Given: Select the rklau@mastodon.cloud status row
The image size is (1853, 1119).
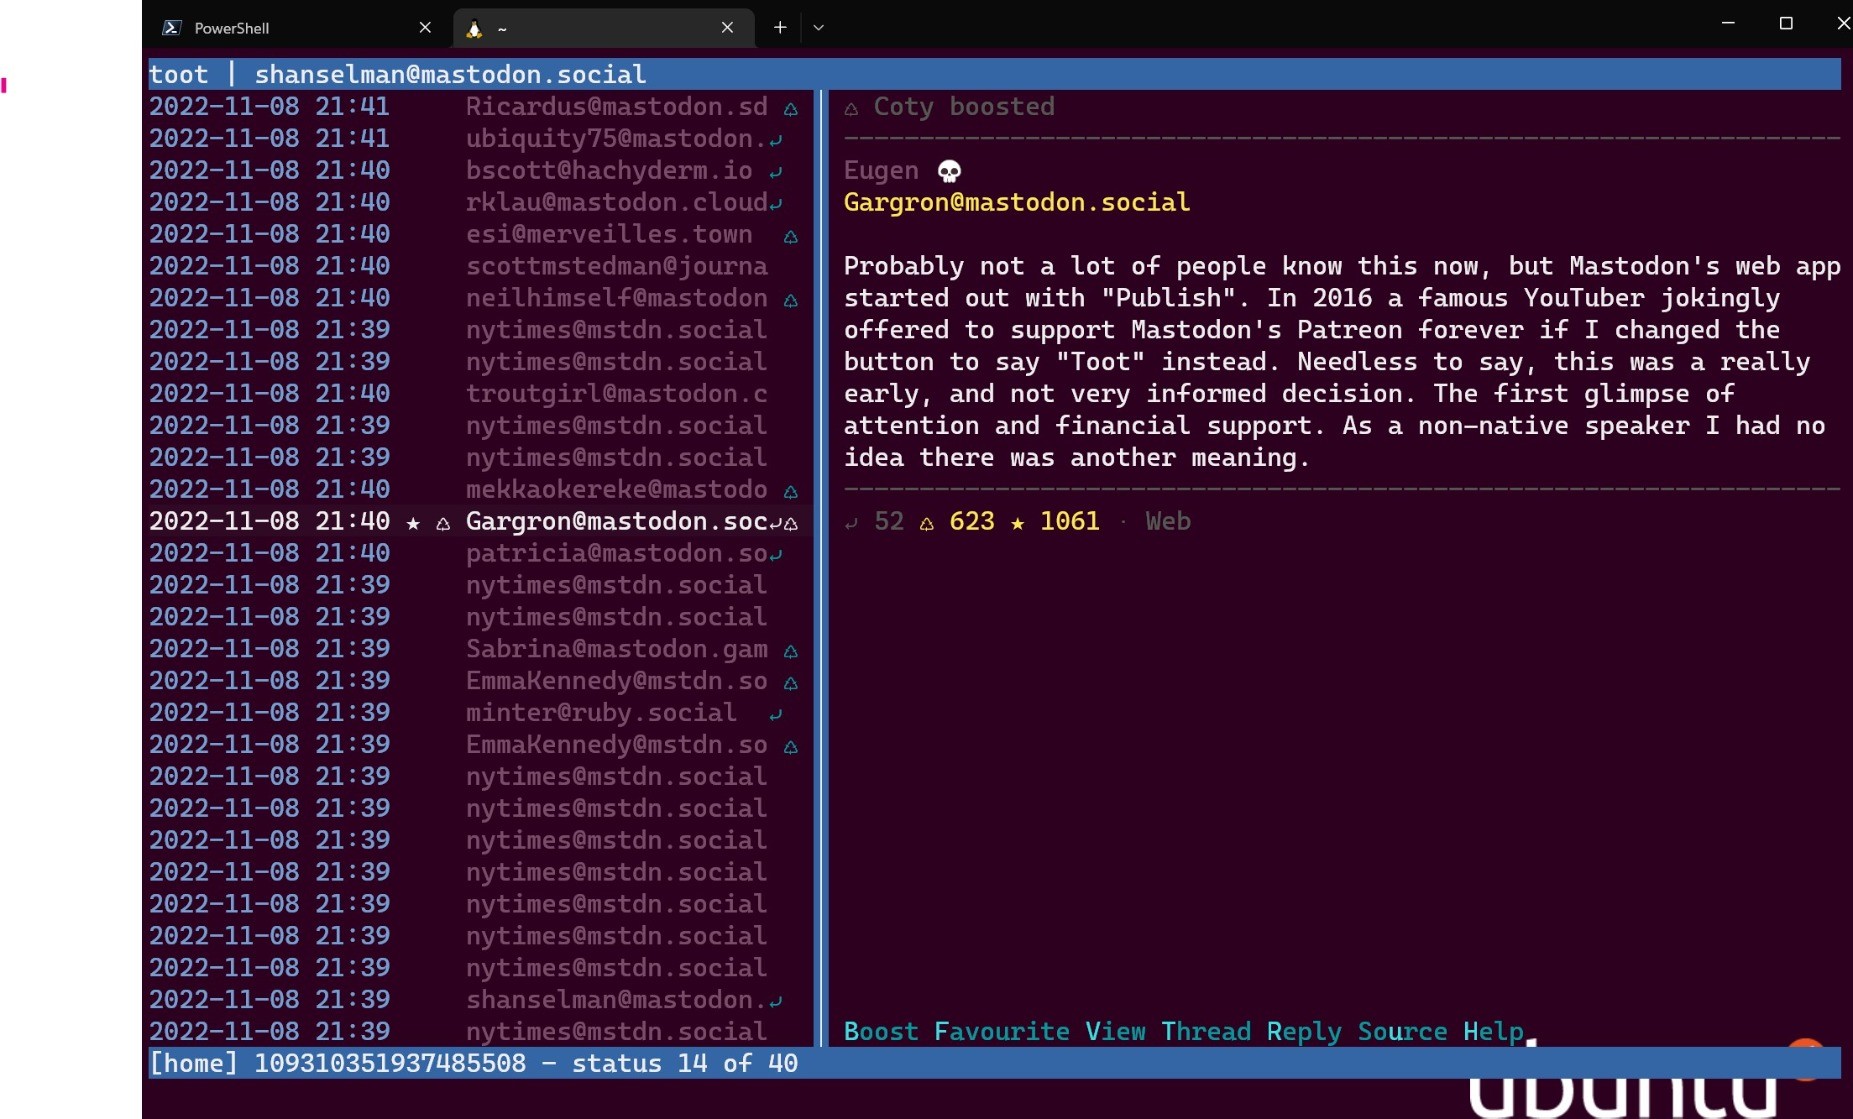Looking at the screenshot, I should (x=475, y=202).
